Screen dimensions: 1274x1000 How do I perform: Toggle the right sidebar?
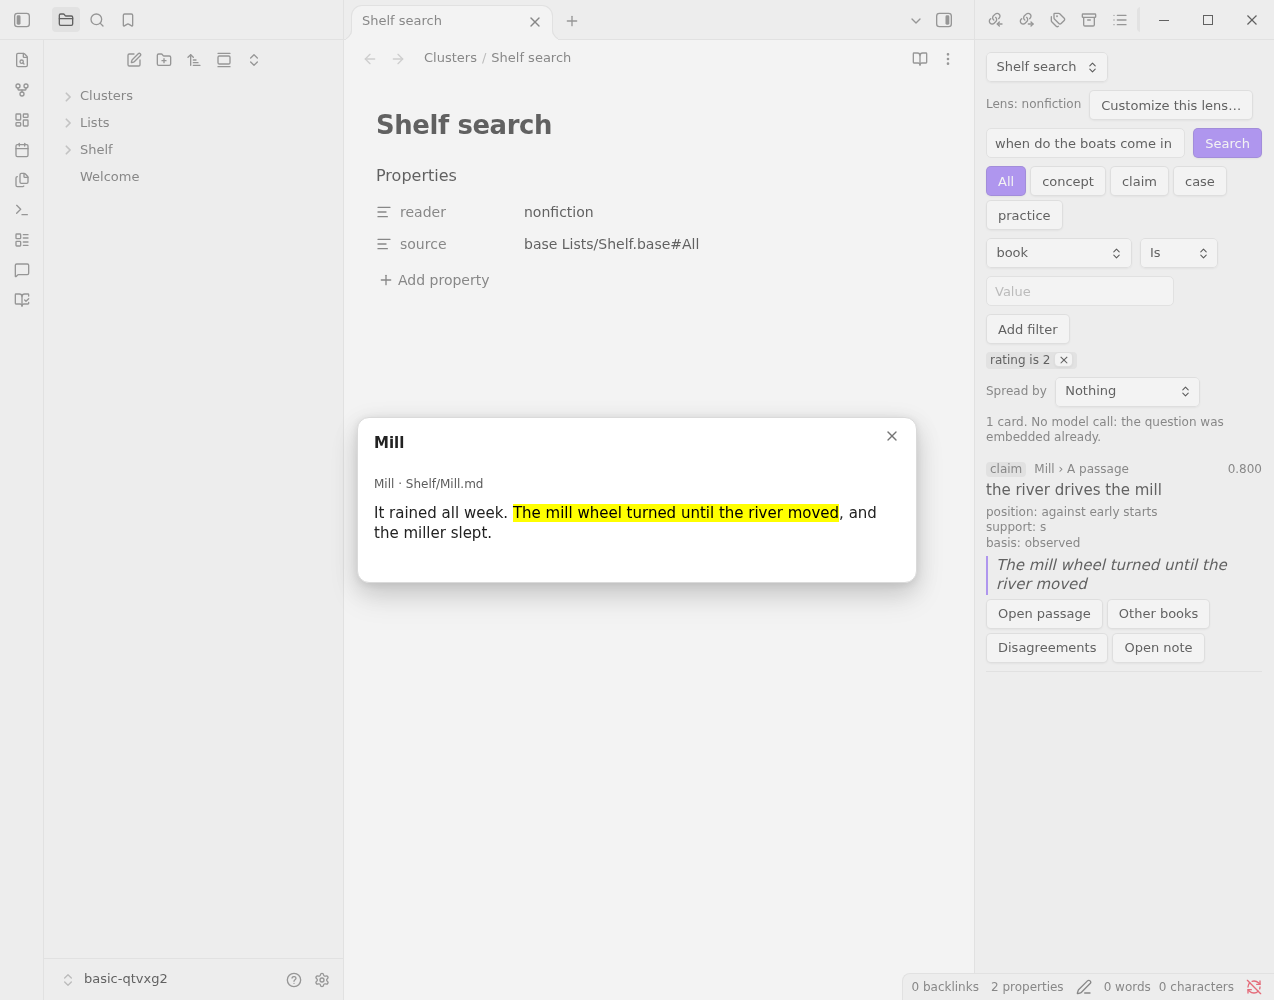944,20
